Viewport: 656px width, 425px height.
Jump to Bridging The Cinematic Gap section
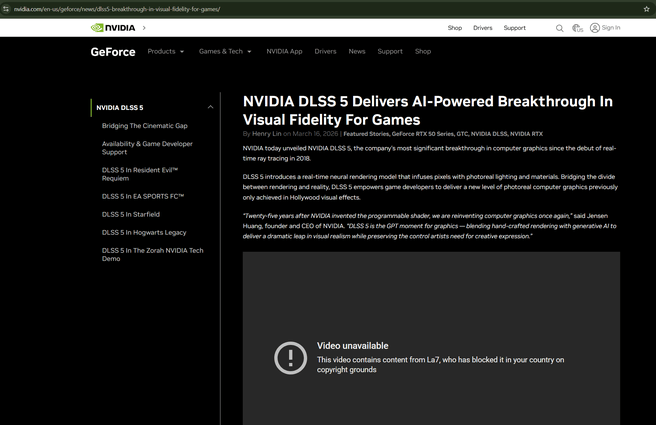[144, 125]
